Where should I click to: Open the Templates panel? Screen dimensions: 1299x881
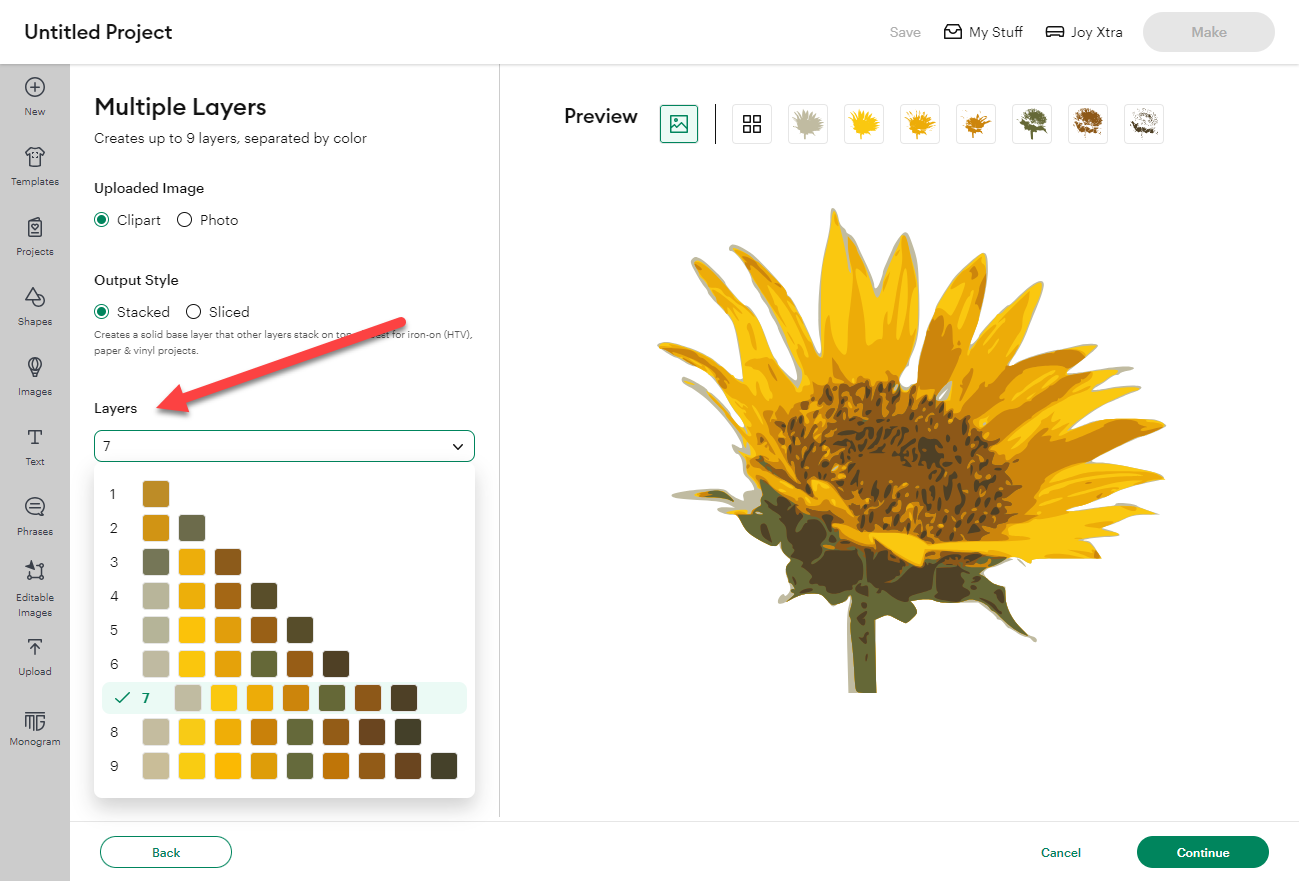34,166
